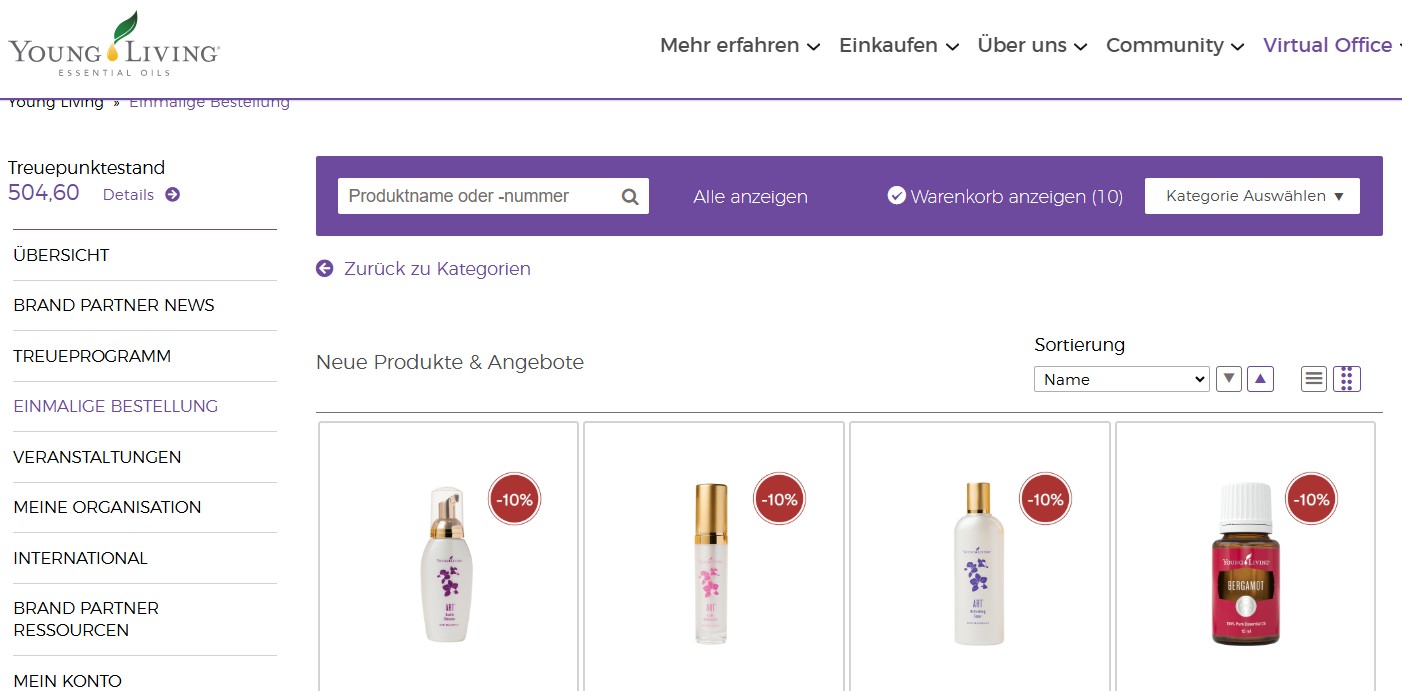Screen dimensions: 1402x691
Task: Click the Treuepunkte Details arrow icon
Action: pos(172,195)
